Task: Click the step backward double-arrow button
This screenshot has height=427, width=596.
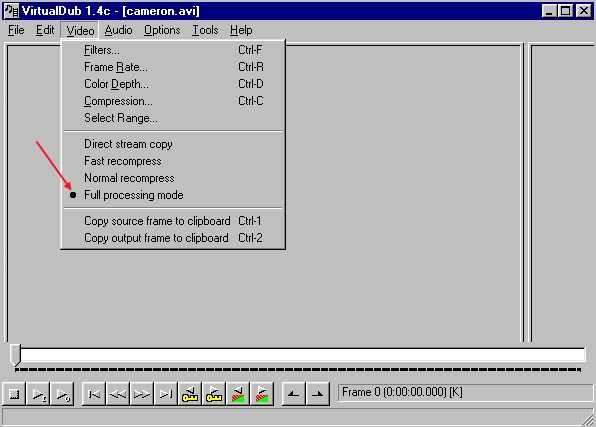Action: (118, 394)
